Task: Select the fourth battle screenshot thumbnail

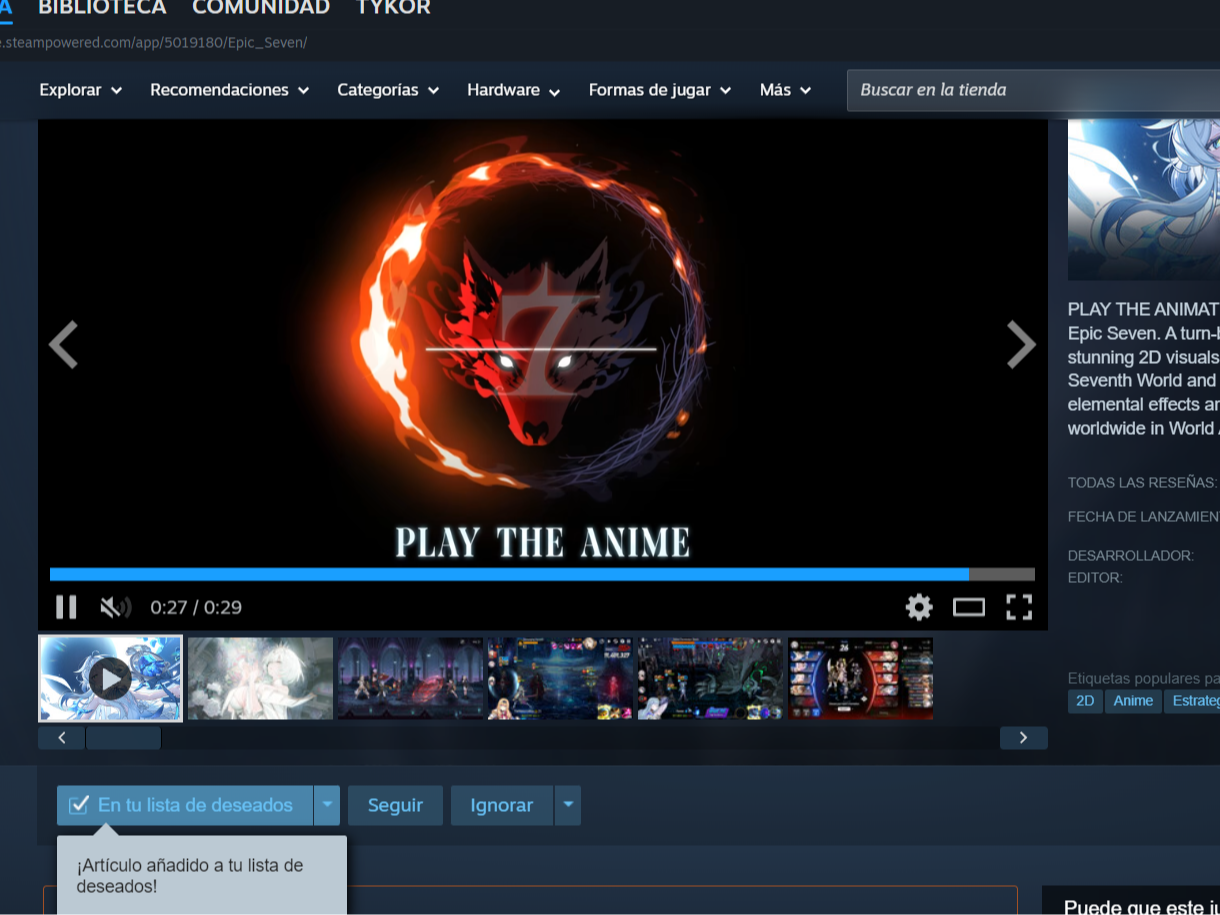Action: (x=560, y=678)
